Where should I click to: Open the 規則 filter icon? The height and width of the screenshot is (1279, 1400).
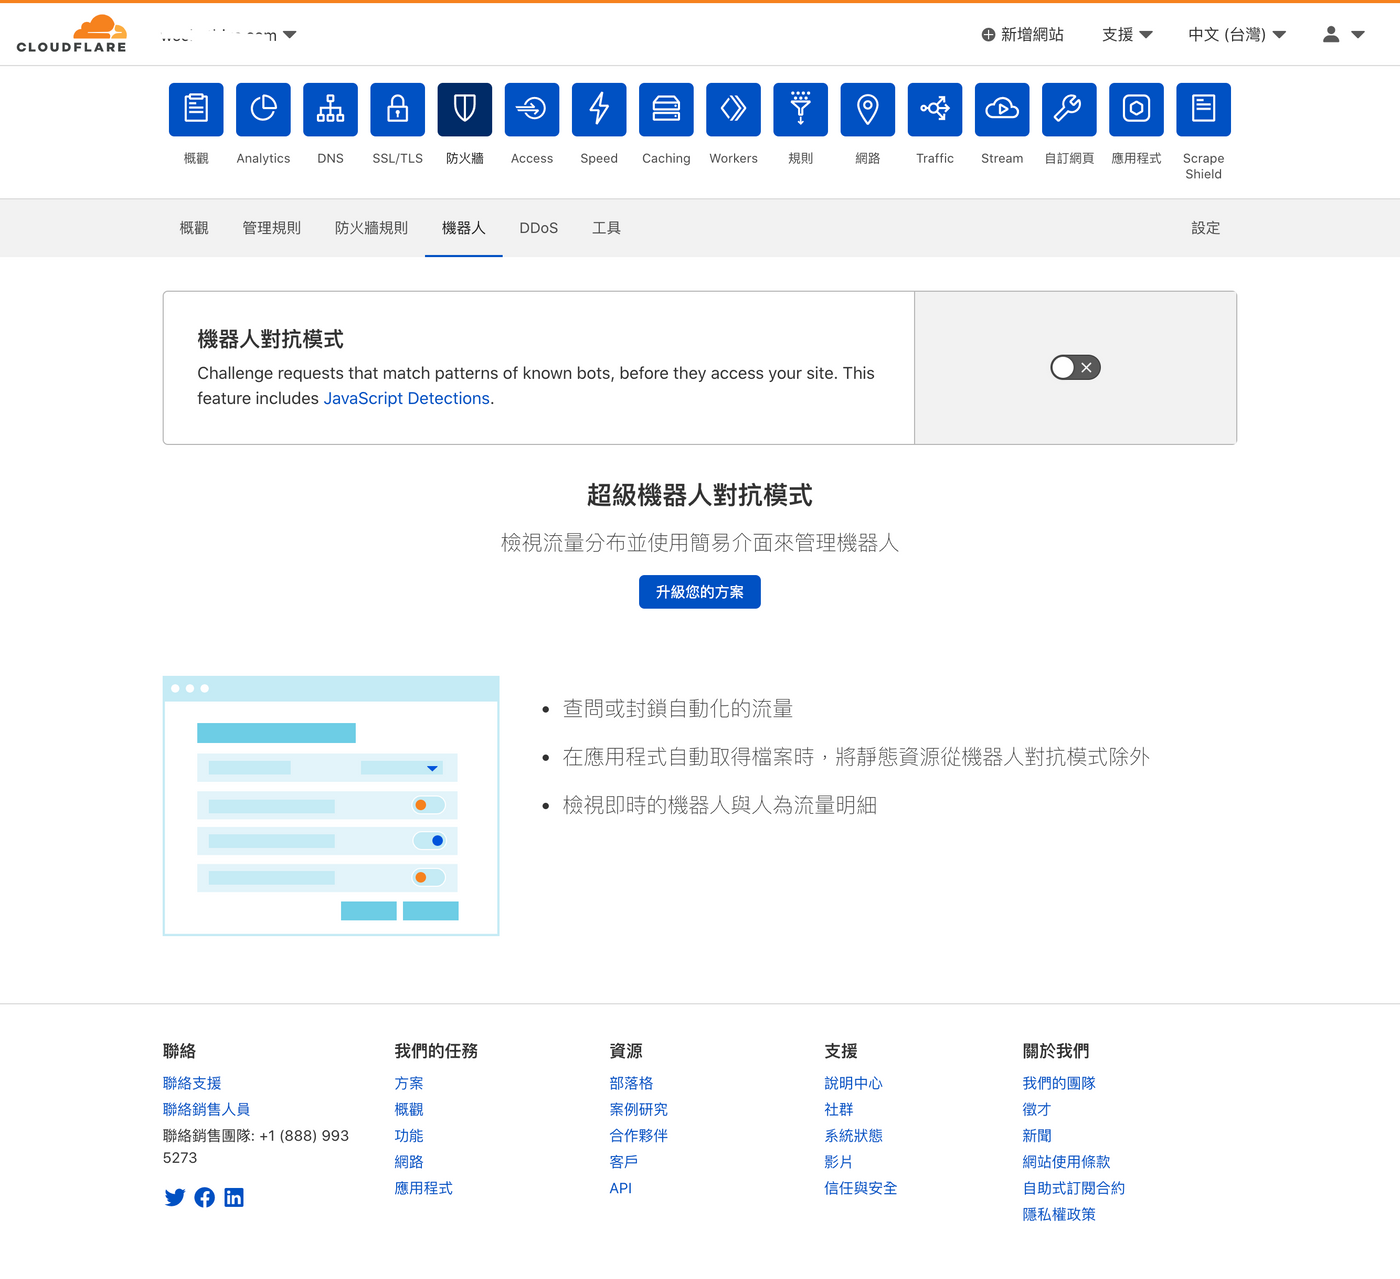click(800, 109)
